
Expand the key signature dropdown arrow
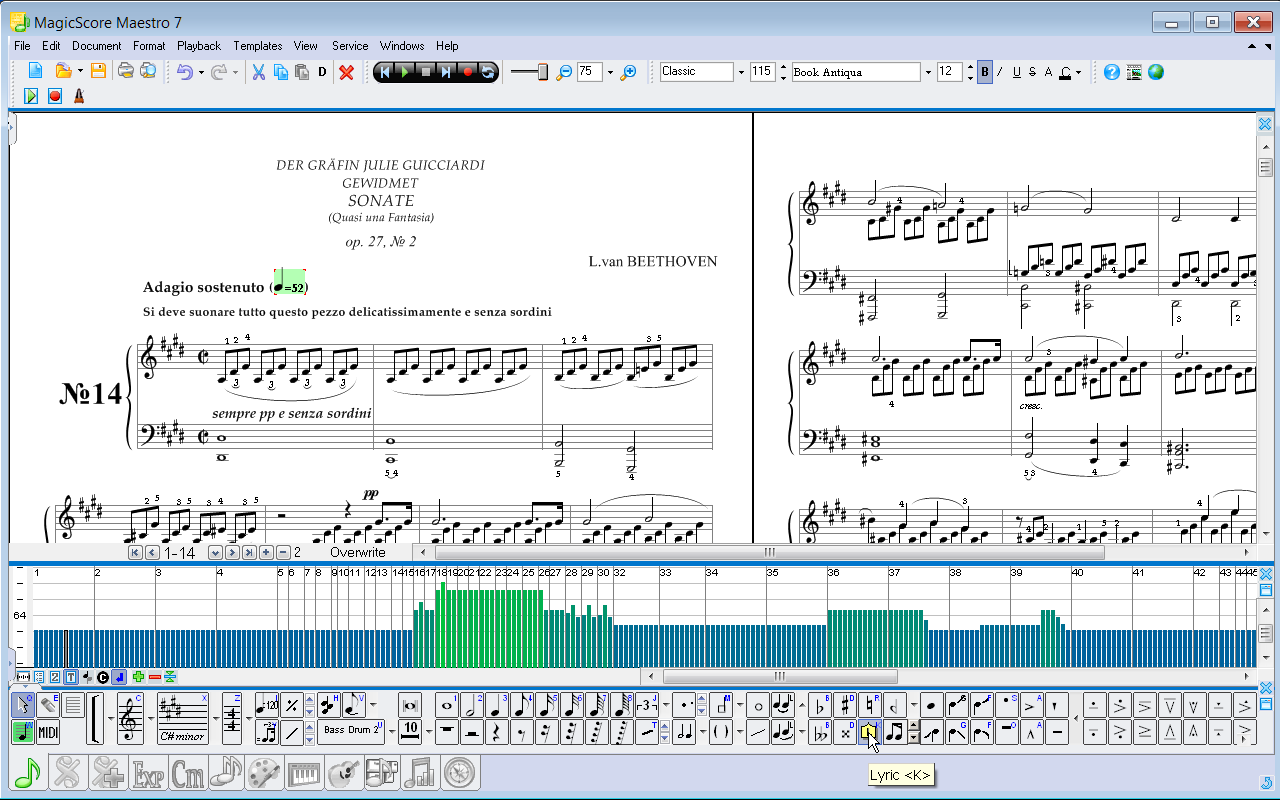coord(215,719)
